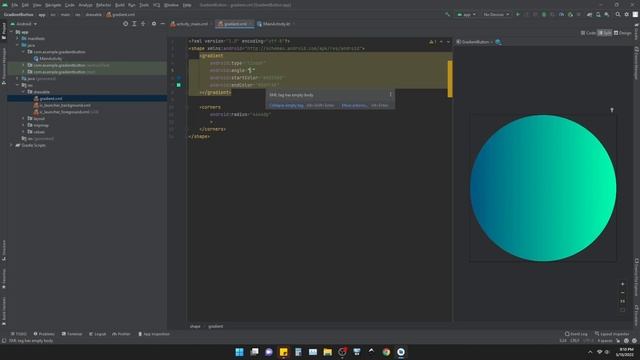Click the warning count indicator in editor
Image resolution: width=640 pixels, height=360 pixels.
[x=433, y=42]
